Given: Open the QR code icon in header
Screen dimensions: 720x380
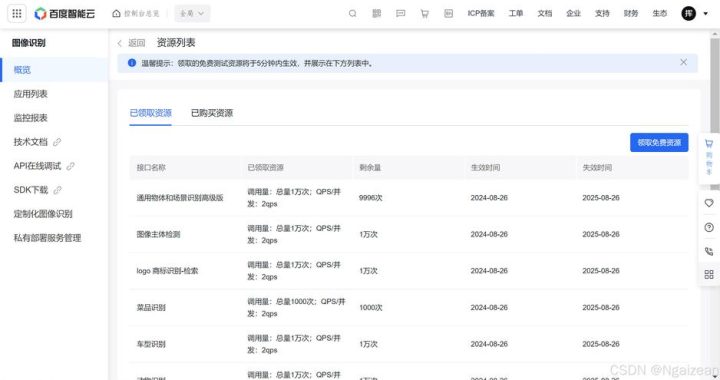Looking at the screenshot, I should [x=377, y=13].
